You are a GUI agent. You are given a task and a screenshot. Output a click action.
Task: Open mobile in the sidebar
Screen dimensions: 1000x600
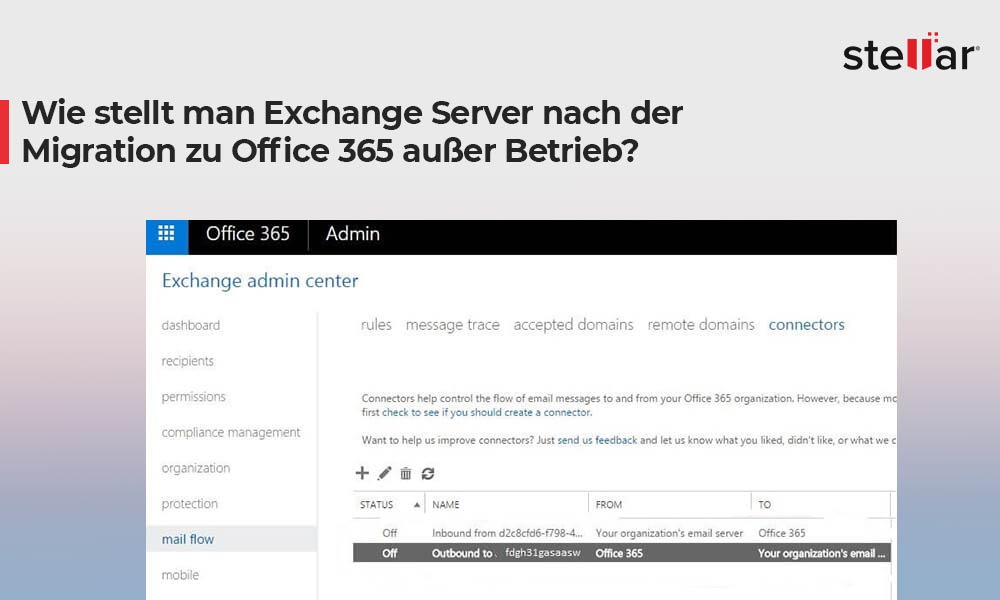click(x=180, y=575)
